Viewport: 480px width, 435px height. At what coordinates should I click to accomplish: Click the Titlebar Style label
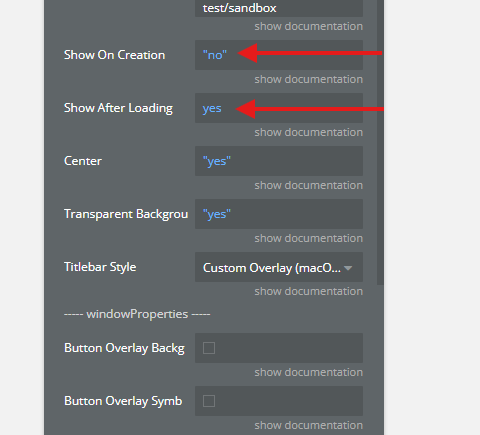[x=100, y=267]
